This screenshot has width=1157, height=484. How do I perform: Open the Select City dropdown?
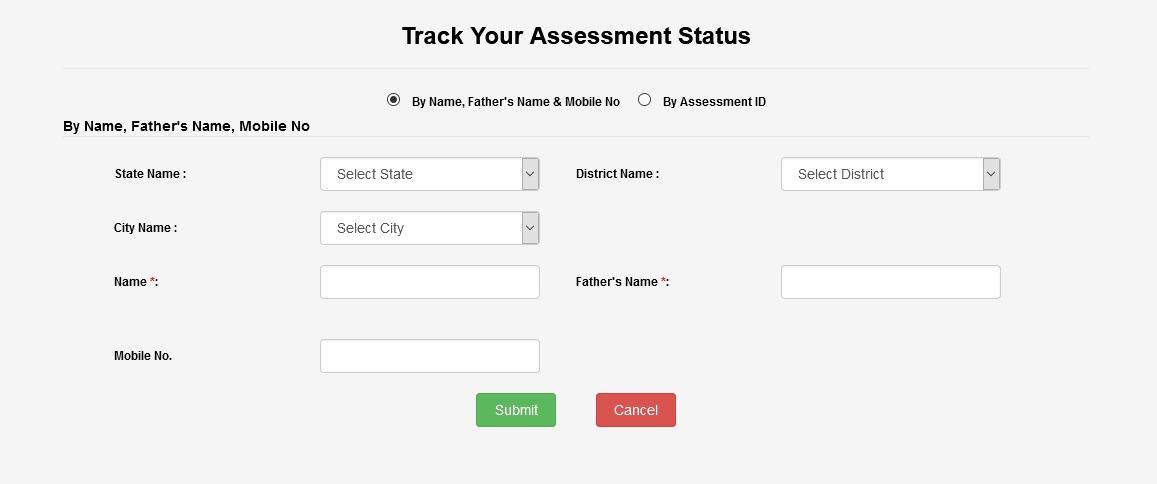tap(420, 228)
